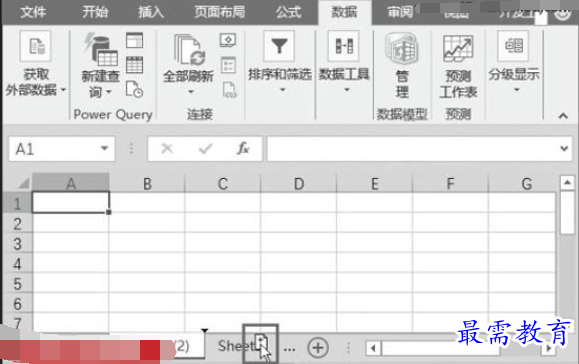Click the Connections icon in 连接 group
This screenshot has height=364, width=579.
(228, 40)
